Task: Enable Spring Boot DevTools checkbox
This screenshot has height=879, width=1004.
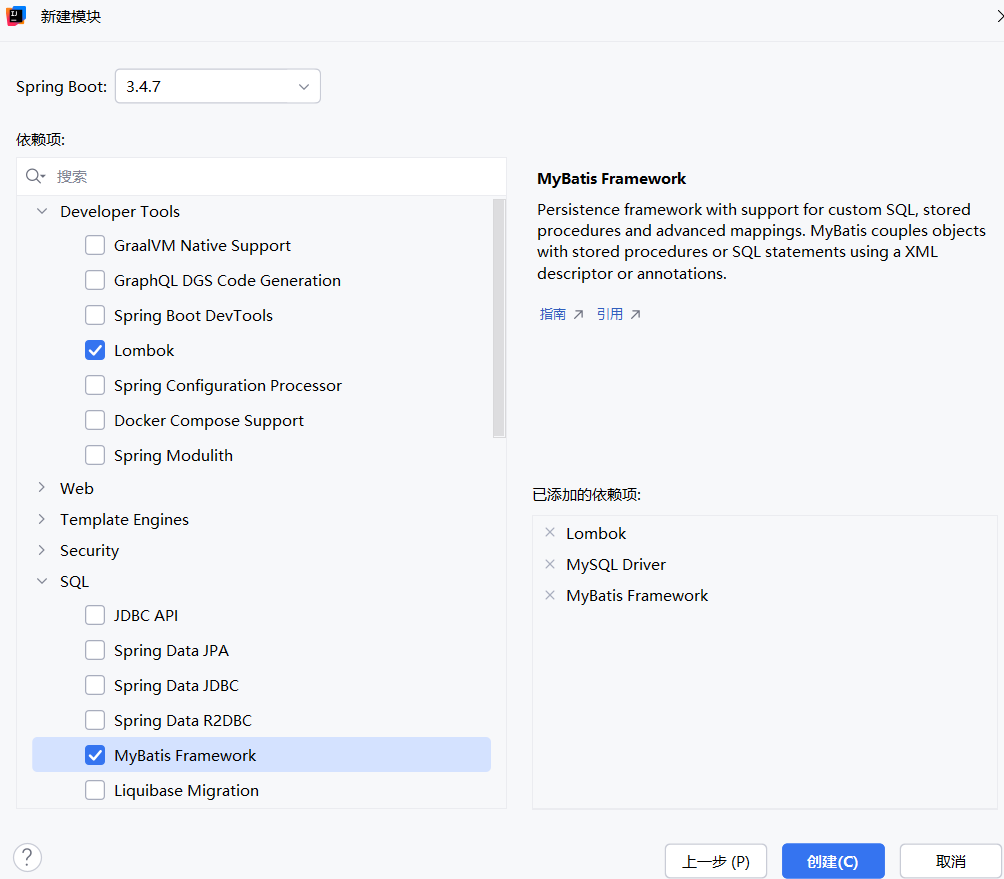Action: [95, 315]
